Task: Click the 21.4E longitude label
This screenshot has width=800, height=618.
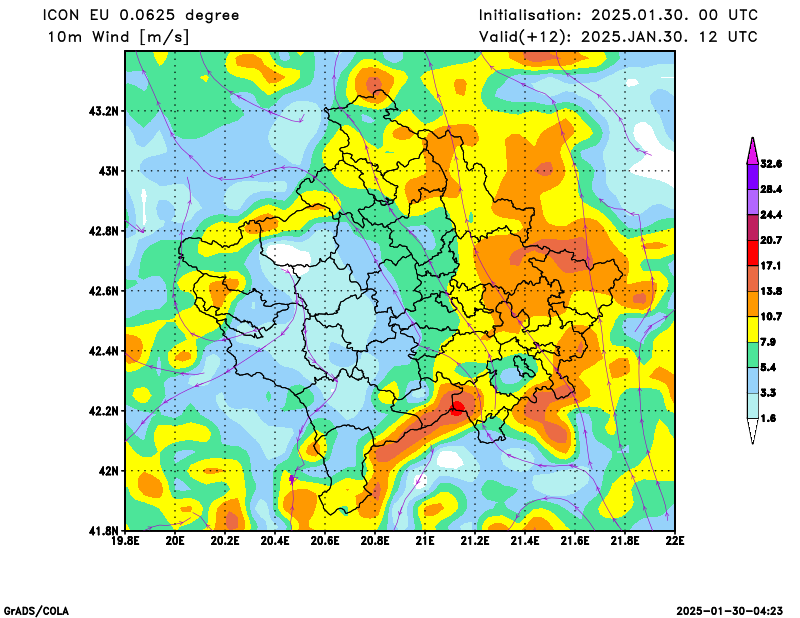Action: [x=526, y=540]
